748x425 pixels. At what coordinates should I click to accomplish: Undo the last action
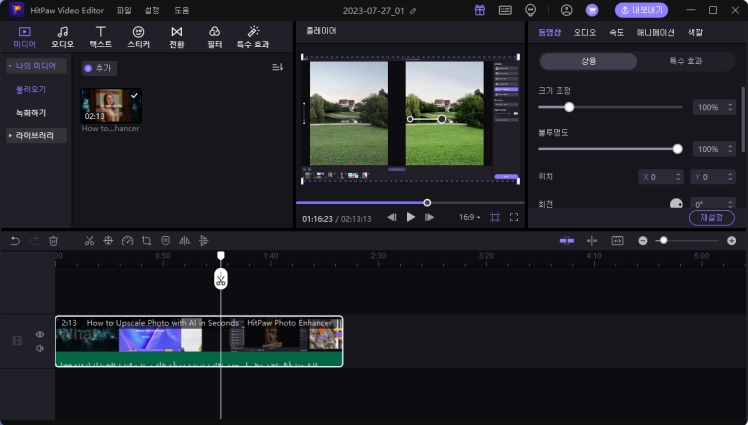(x=15, y=241)
